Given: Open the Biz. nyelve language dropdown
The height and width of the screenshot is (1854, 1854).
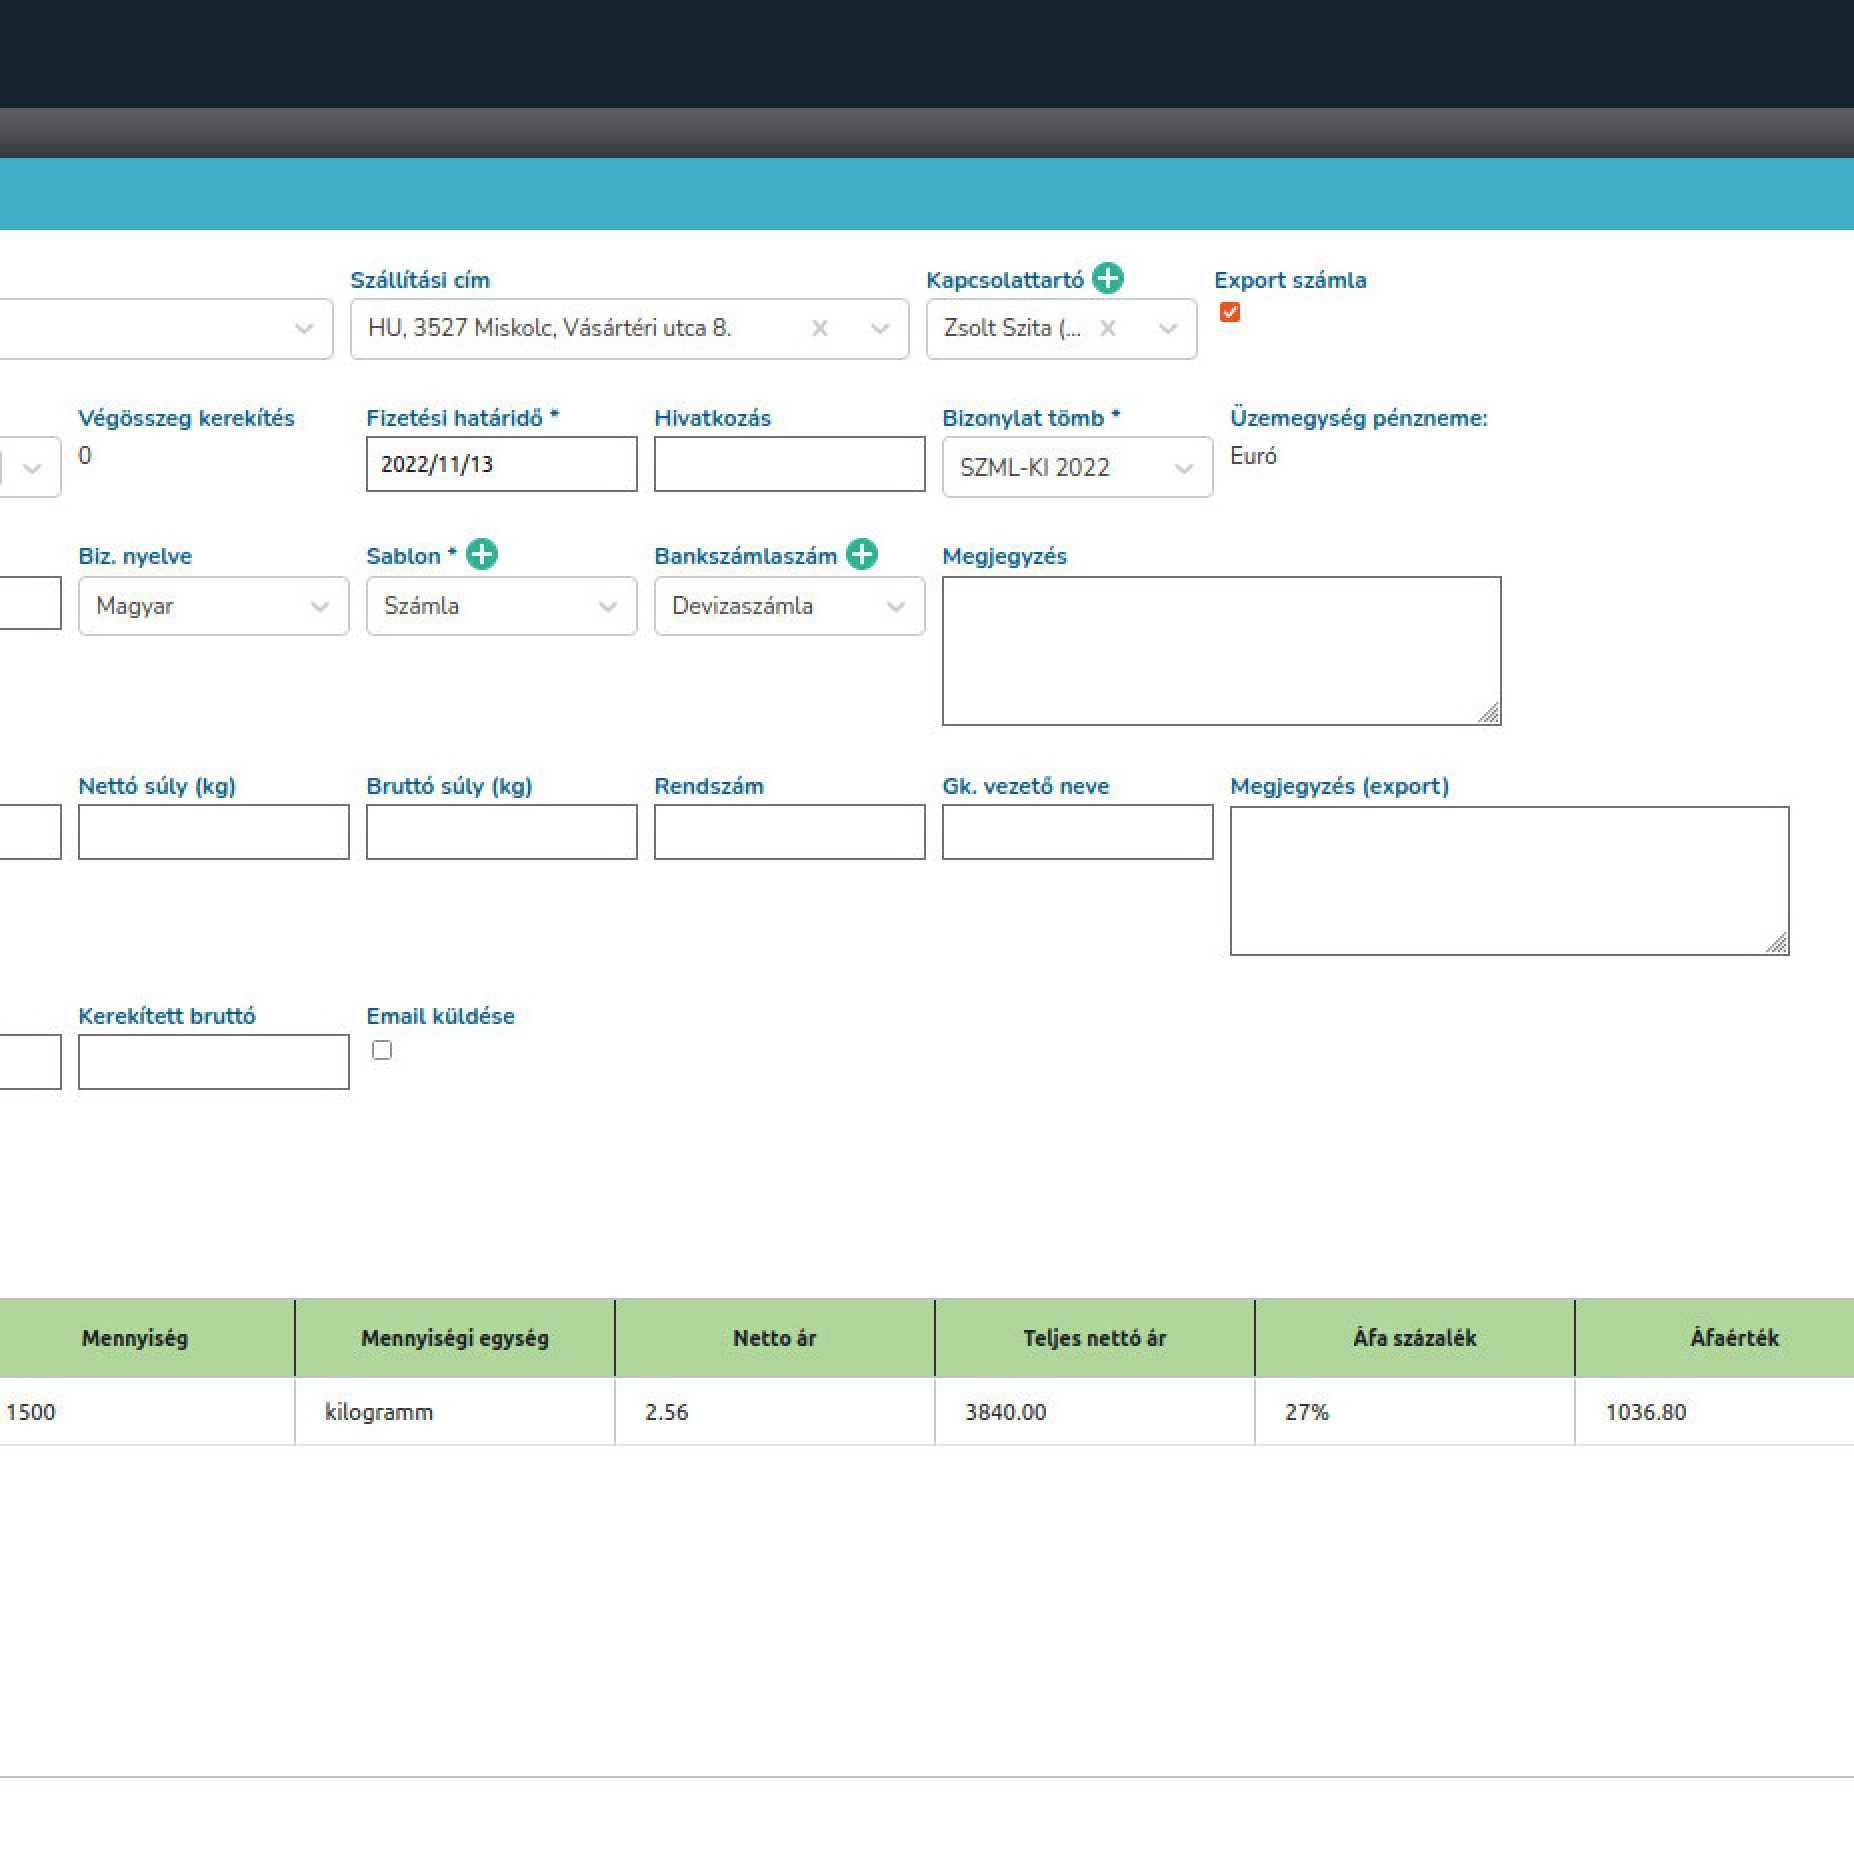Looking at the screenshot, I should coord(319,606).
